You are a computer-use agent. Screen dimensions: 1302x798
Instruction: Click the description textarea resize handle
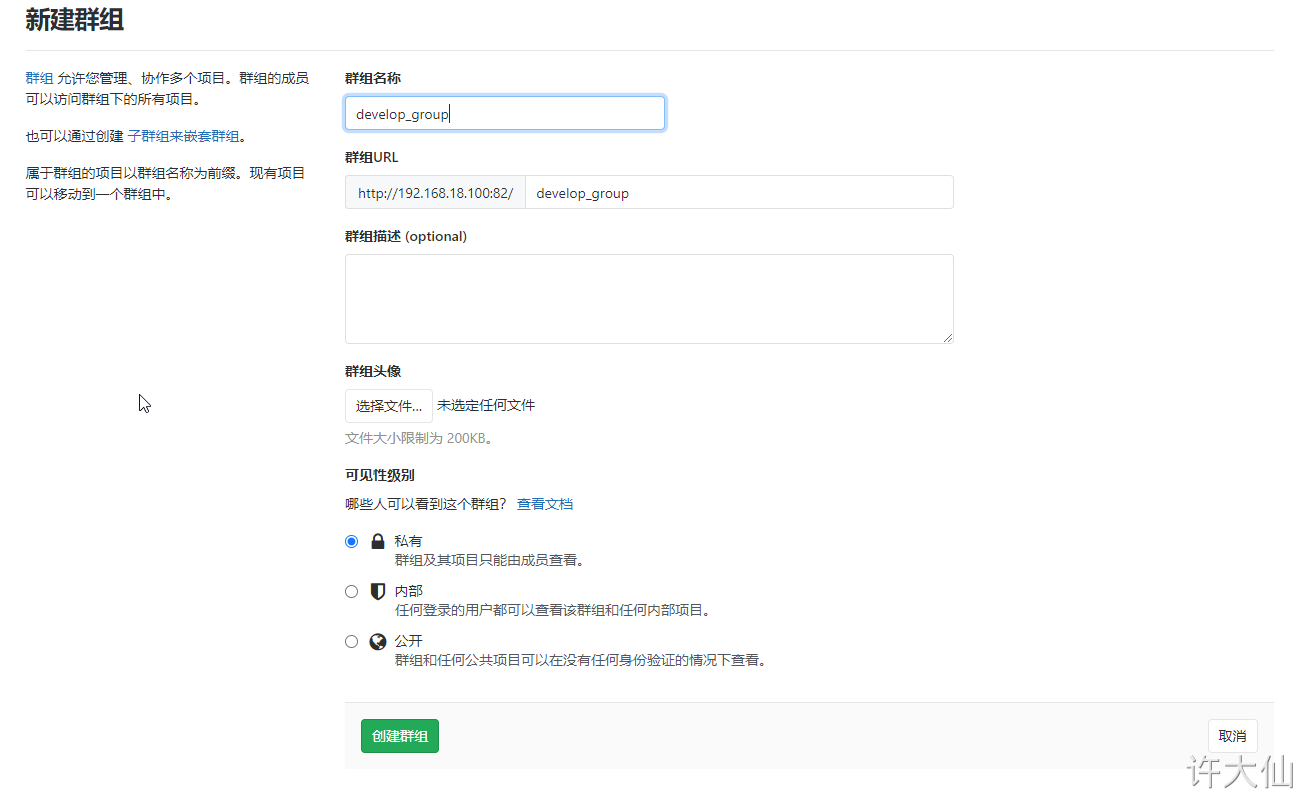[947, 337]
